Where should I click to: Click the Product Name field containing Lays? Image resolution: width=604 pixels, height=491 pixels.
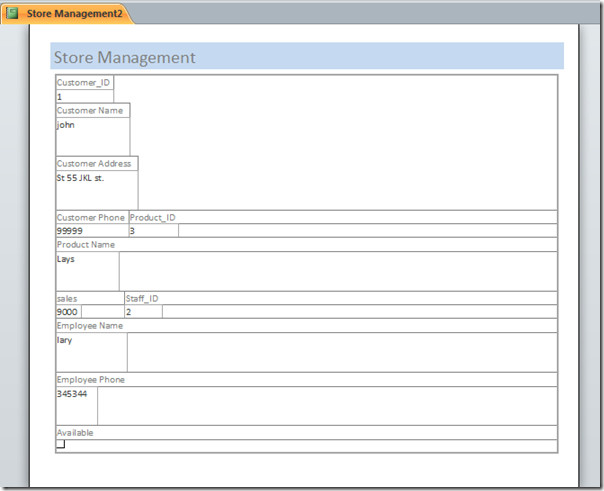point(87,271)
